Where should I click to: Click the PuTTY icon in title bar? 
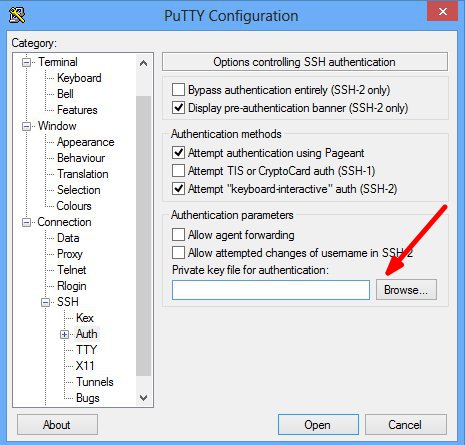17,15
